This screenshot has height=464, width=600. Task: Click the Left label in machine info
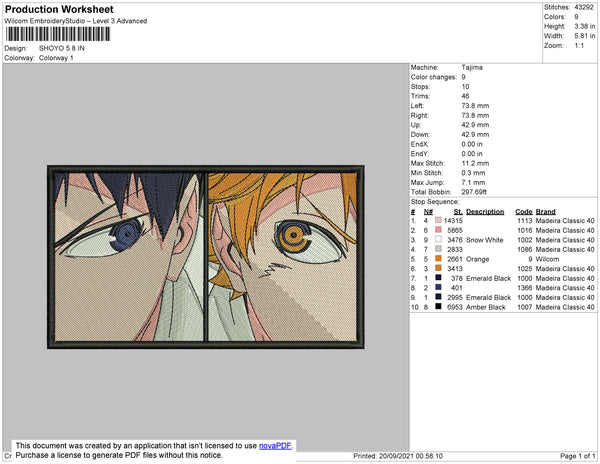[417, 106]
